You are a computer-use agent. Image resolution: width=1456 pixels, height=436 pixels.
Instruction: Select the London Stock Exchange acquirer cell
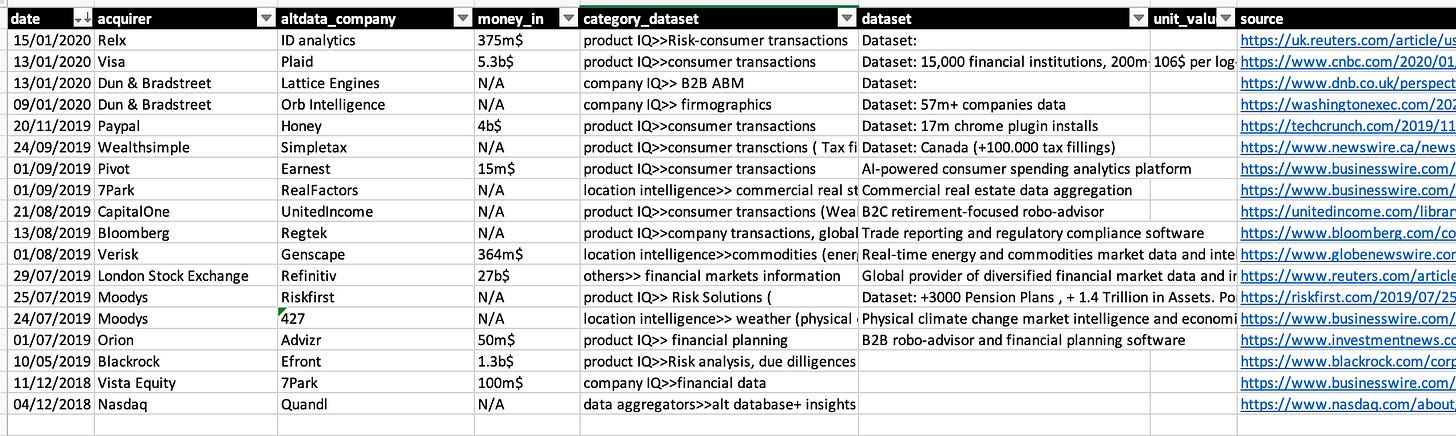point(186,276)
